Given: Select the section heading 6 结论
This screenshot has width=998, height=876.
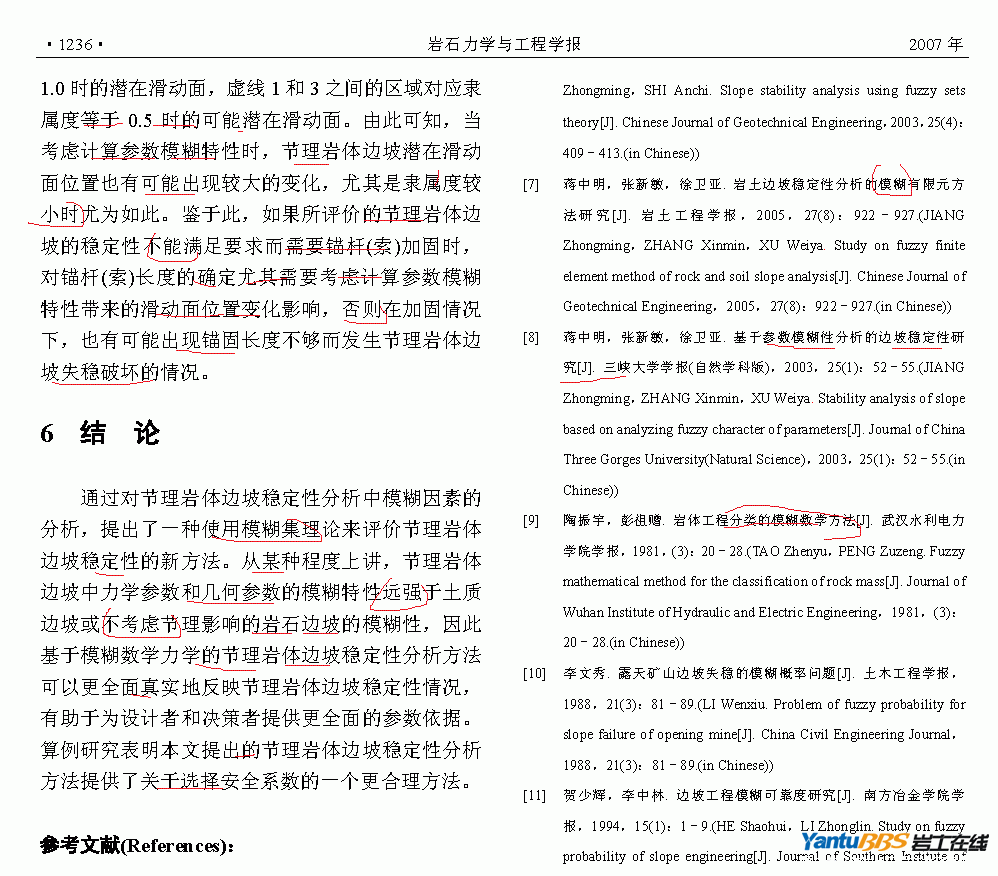Looking at the screenshot, I should coord(100,434).
